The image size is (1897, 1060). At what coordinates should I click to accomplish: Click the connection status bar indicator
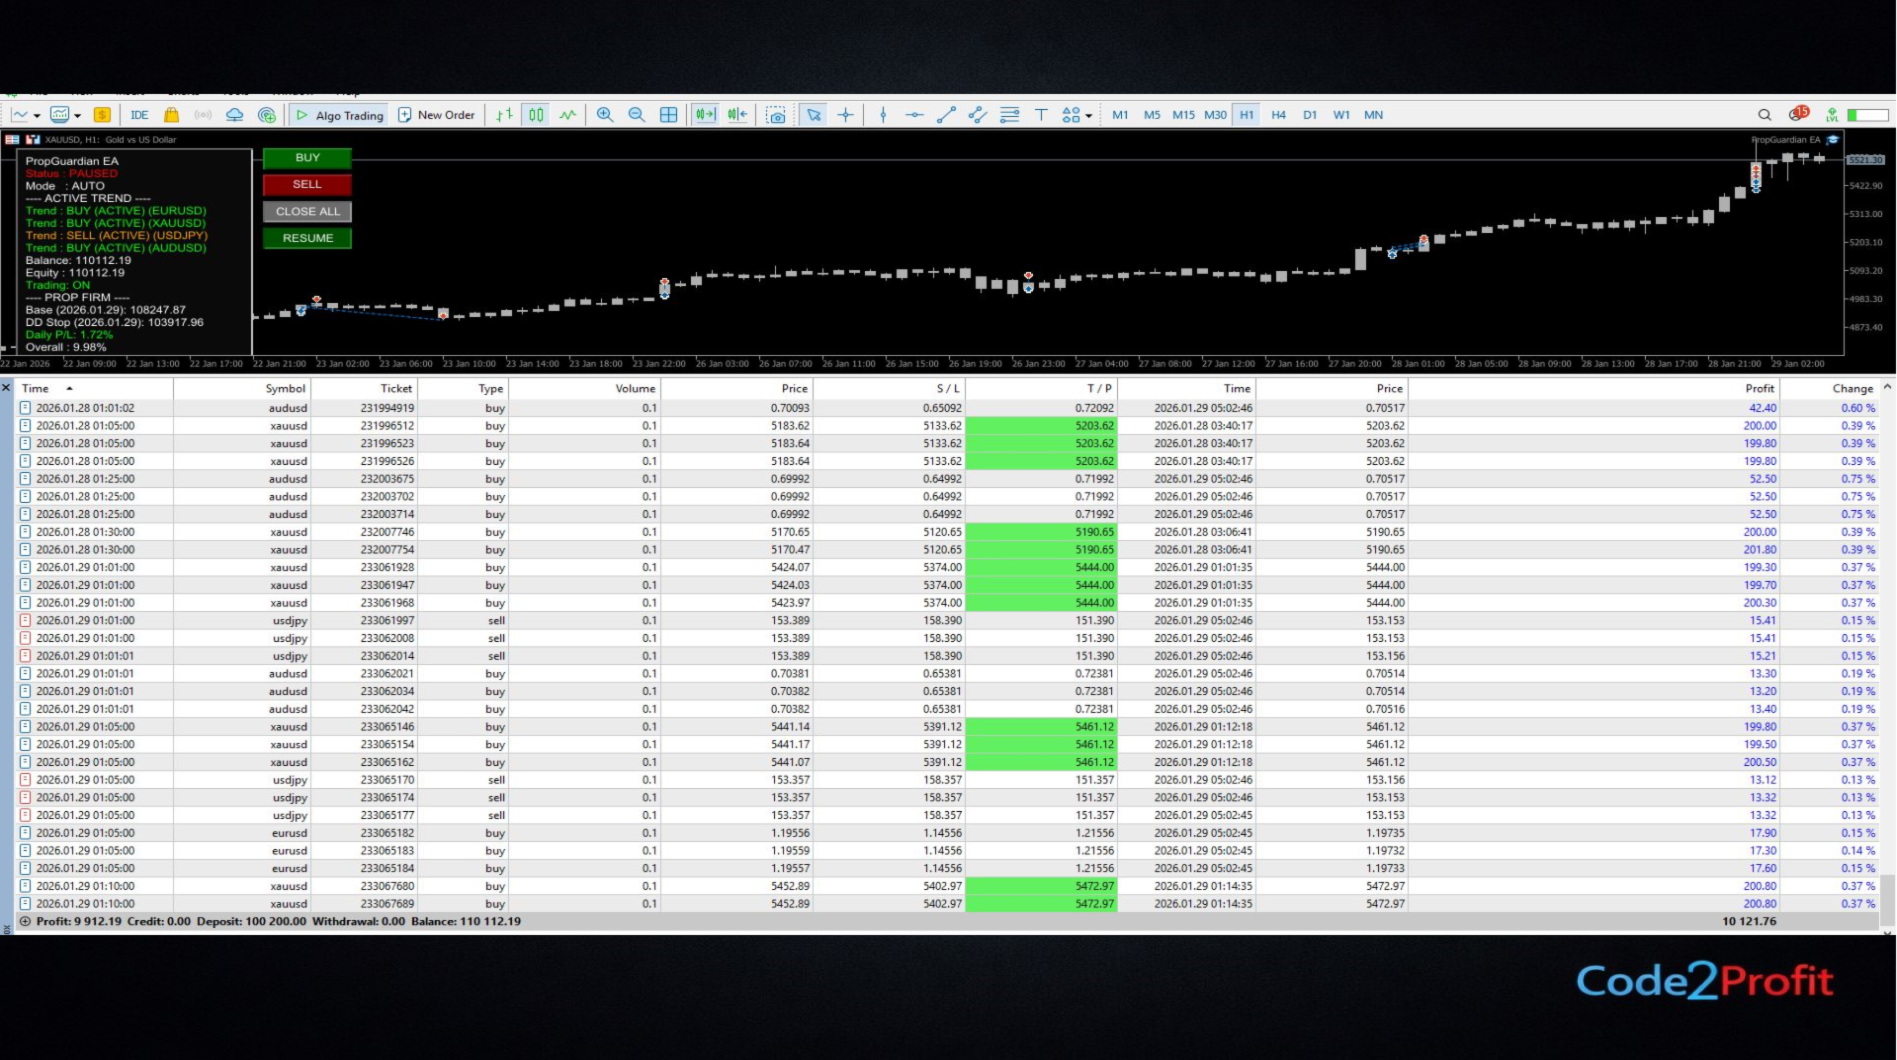tap(1868, 115)
